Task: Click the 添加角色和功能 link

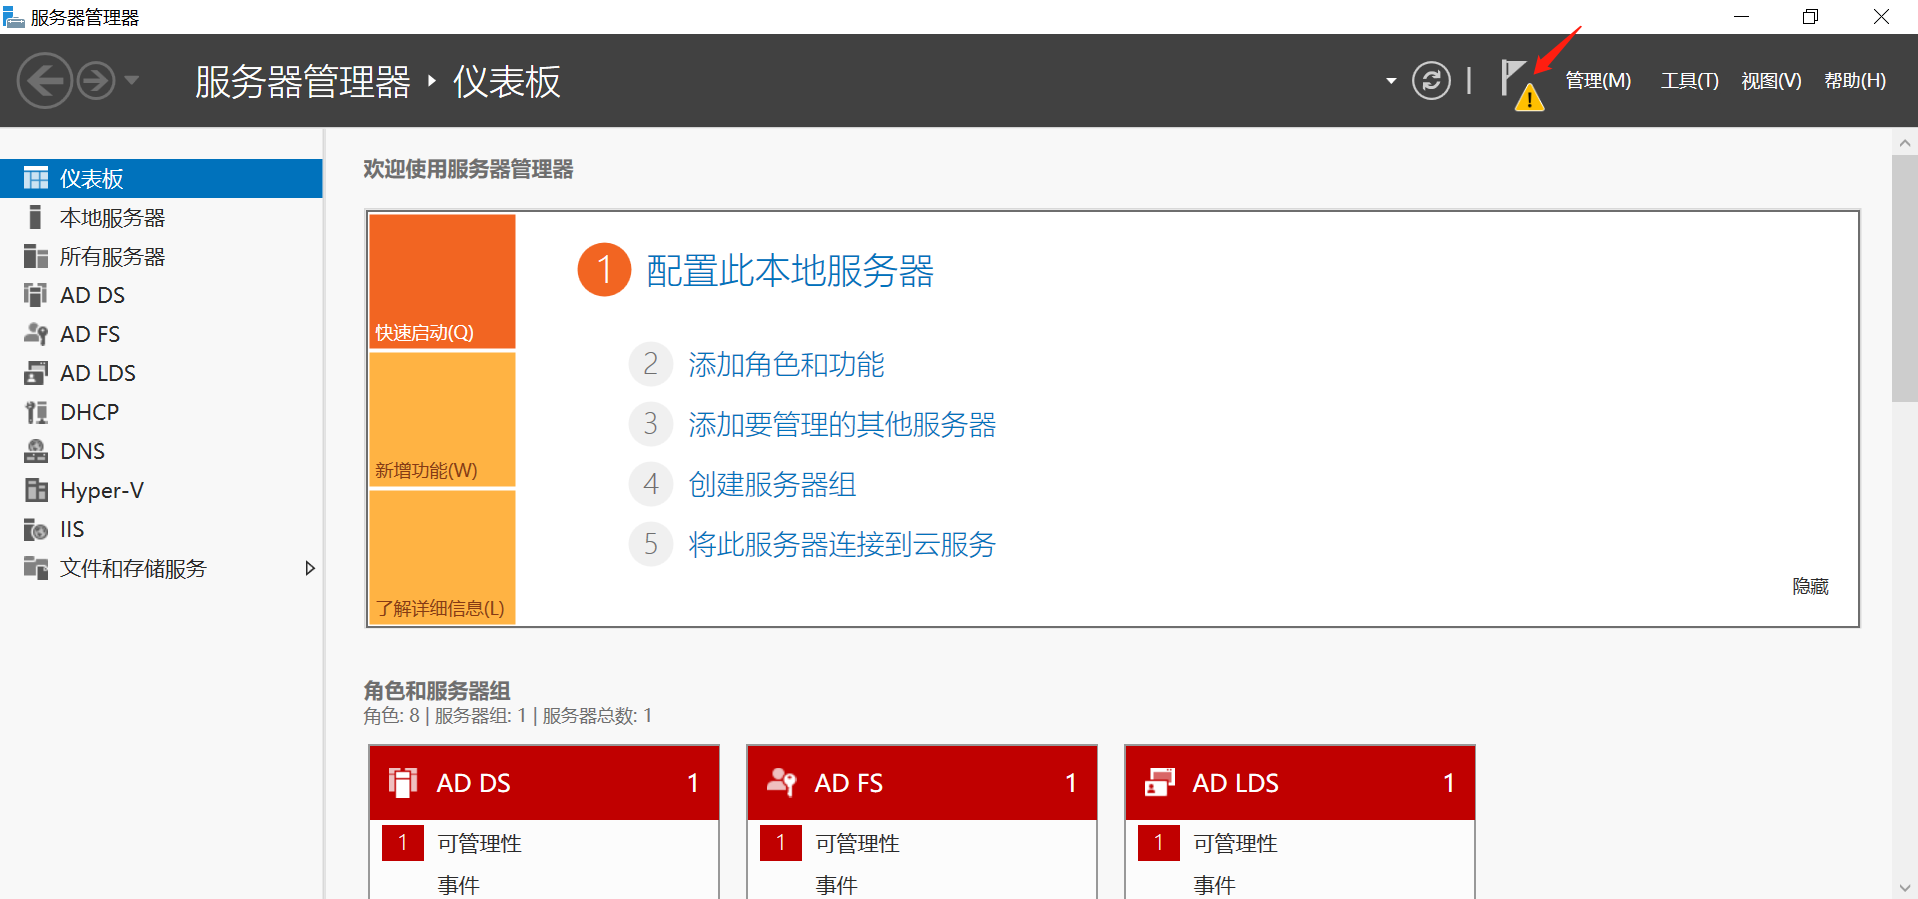Action: [x=786, y=365]
